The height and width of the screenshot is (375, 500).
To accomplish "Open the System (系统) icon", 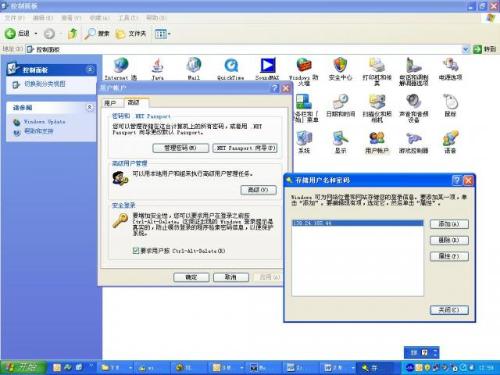I will [x=304, y=142].
